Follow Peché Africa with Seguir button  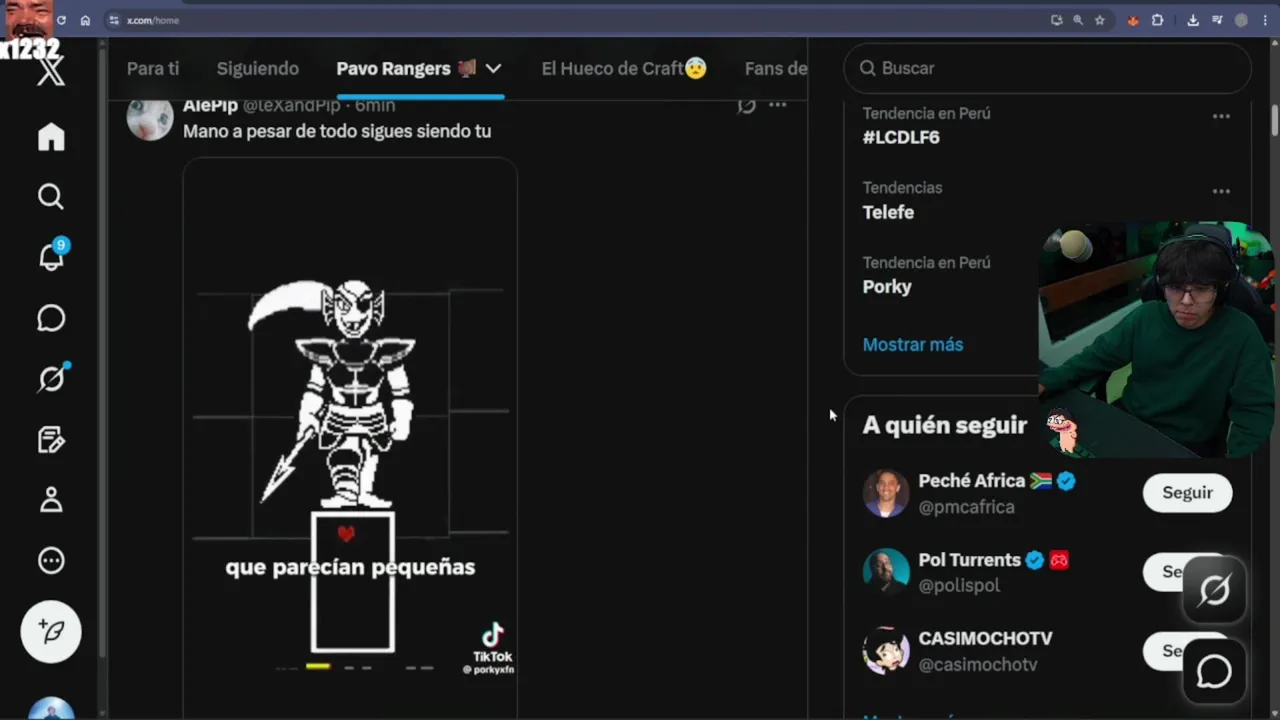point(1187,493)
